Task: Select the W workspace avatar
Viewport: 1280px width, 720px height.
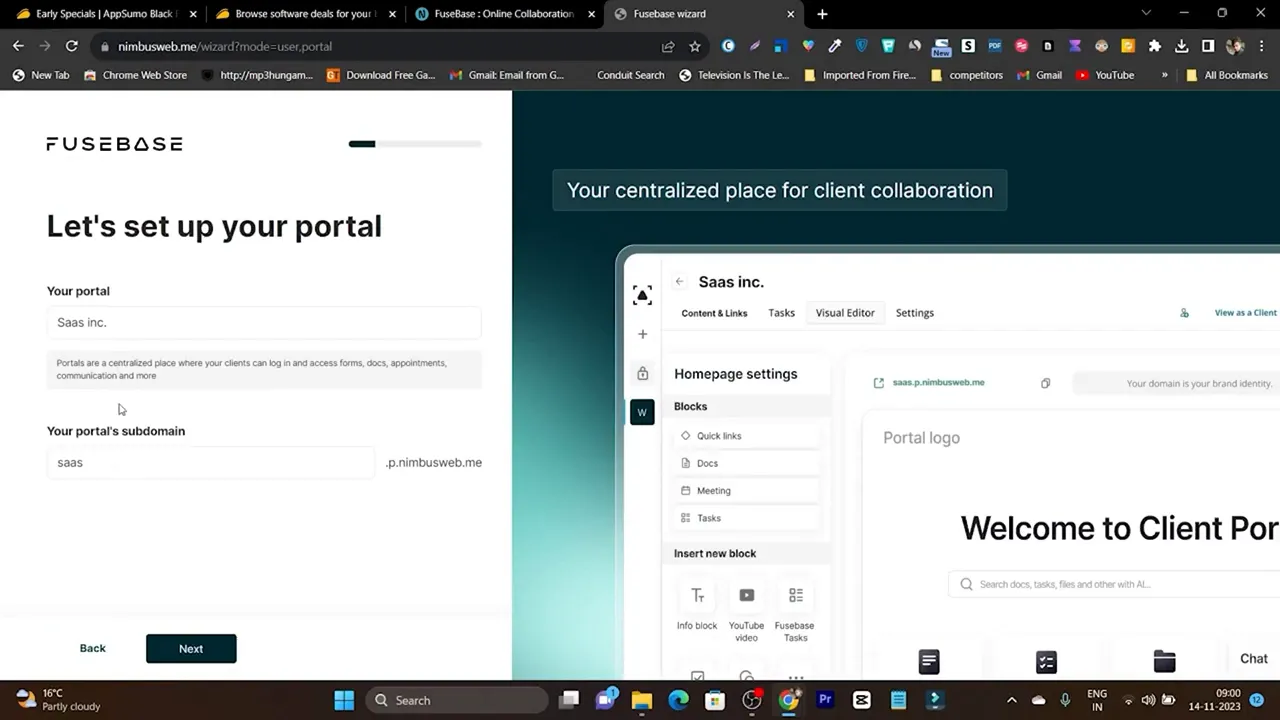Action: pyautogui.click(x=642, y=412)
